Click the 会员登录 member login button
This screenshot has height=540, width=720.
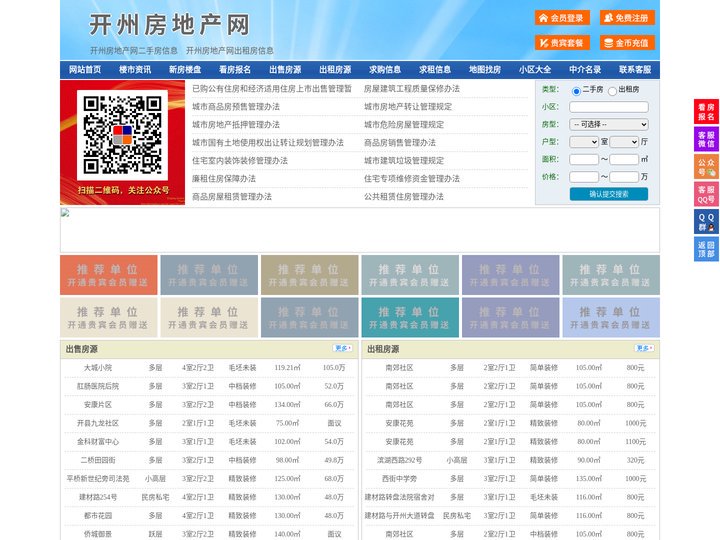coord(562,18)
